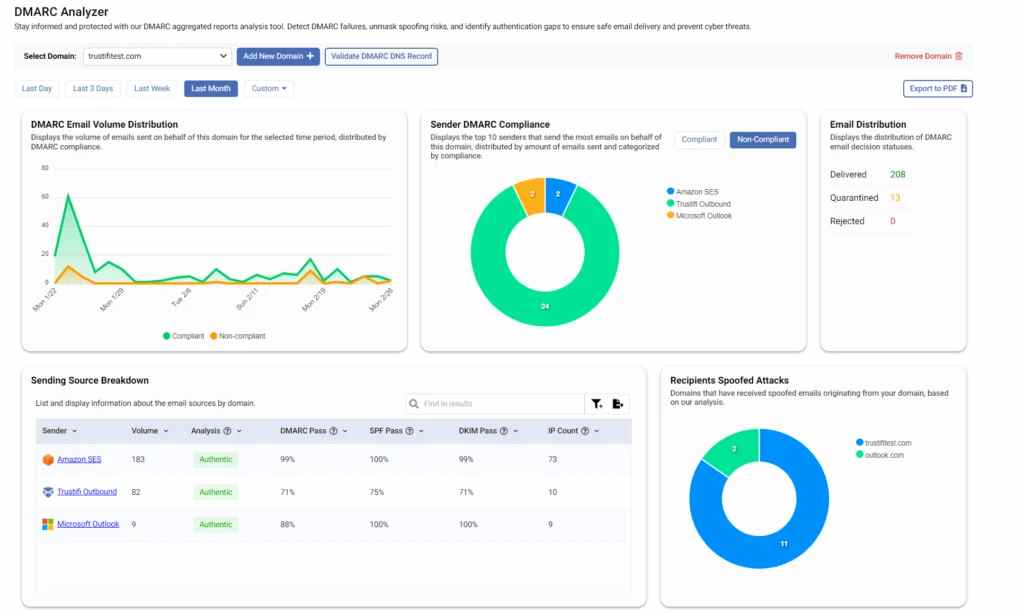This screenshot has height=613, width=1024.
Task: Toggle the Compliant legend in the volume chart
Action: pos(184,336)
